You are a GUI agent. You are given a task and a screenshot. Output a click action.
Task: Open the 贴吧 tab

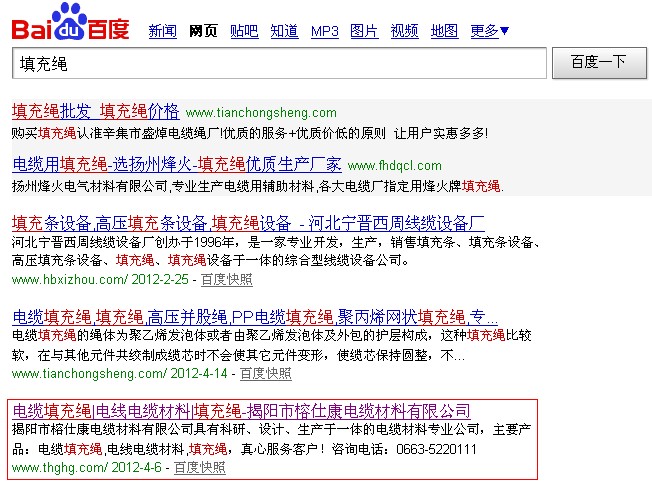(x=244, y=31)
